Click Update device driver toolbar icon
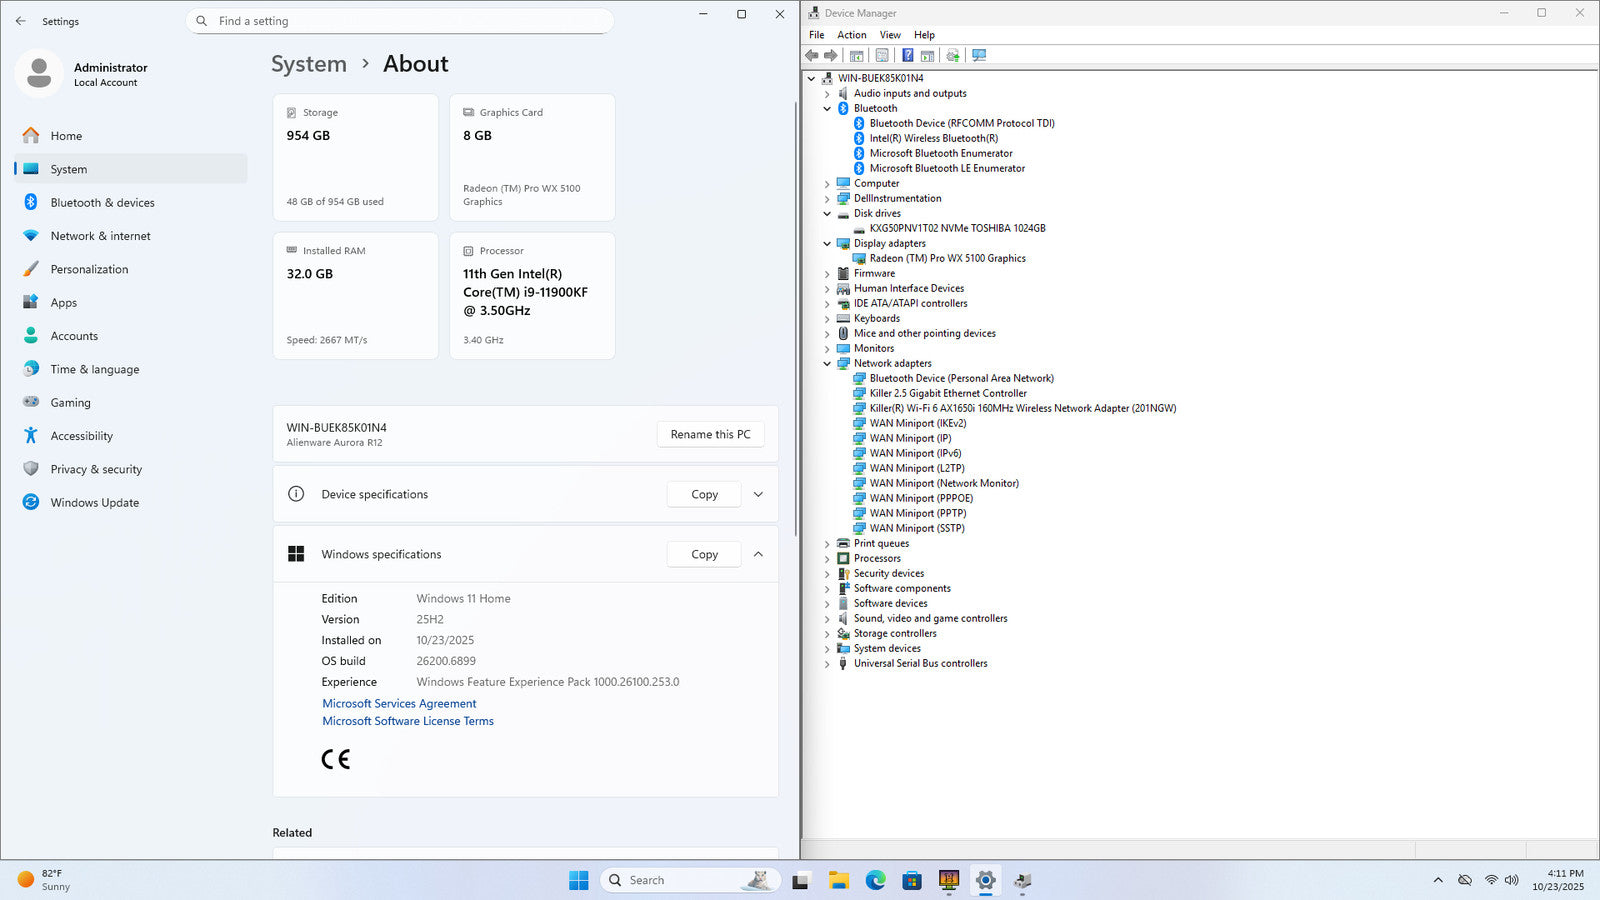The height and width of the screenshot is (900, 1600). pos(953,56)
